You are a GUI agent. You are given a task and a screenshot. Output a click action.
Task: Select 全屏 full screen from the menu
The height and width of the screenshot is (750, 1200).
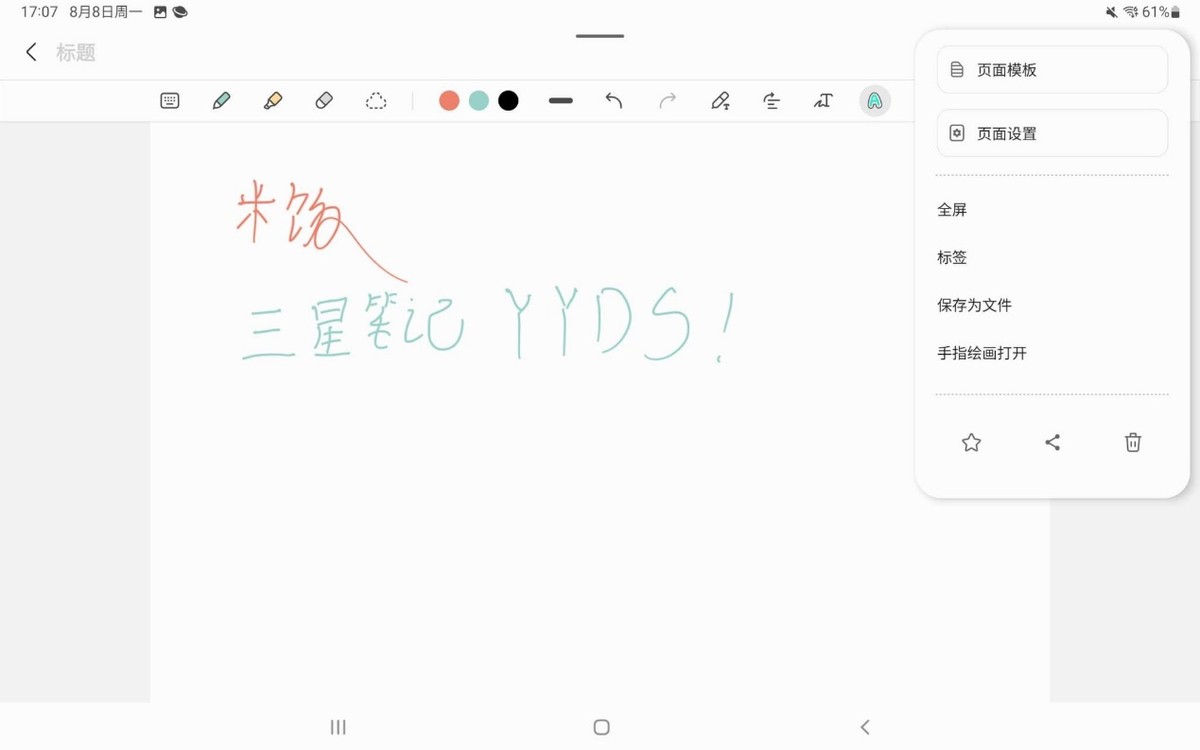(952, 209)
